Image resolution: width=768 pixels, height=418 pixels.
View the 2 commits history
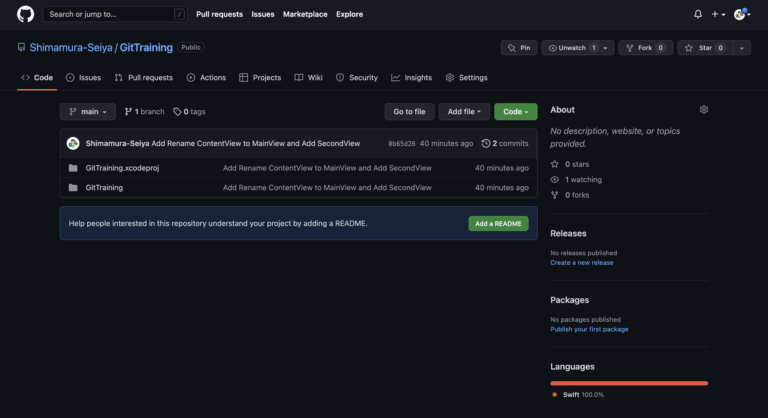(x=505, y=143)
